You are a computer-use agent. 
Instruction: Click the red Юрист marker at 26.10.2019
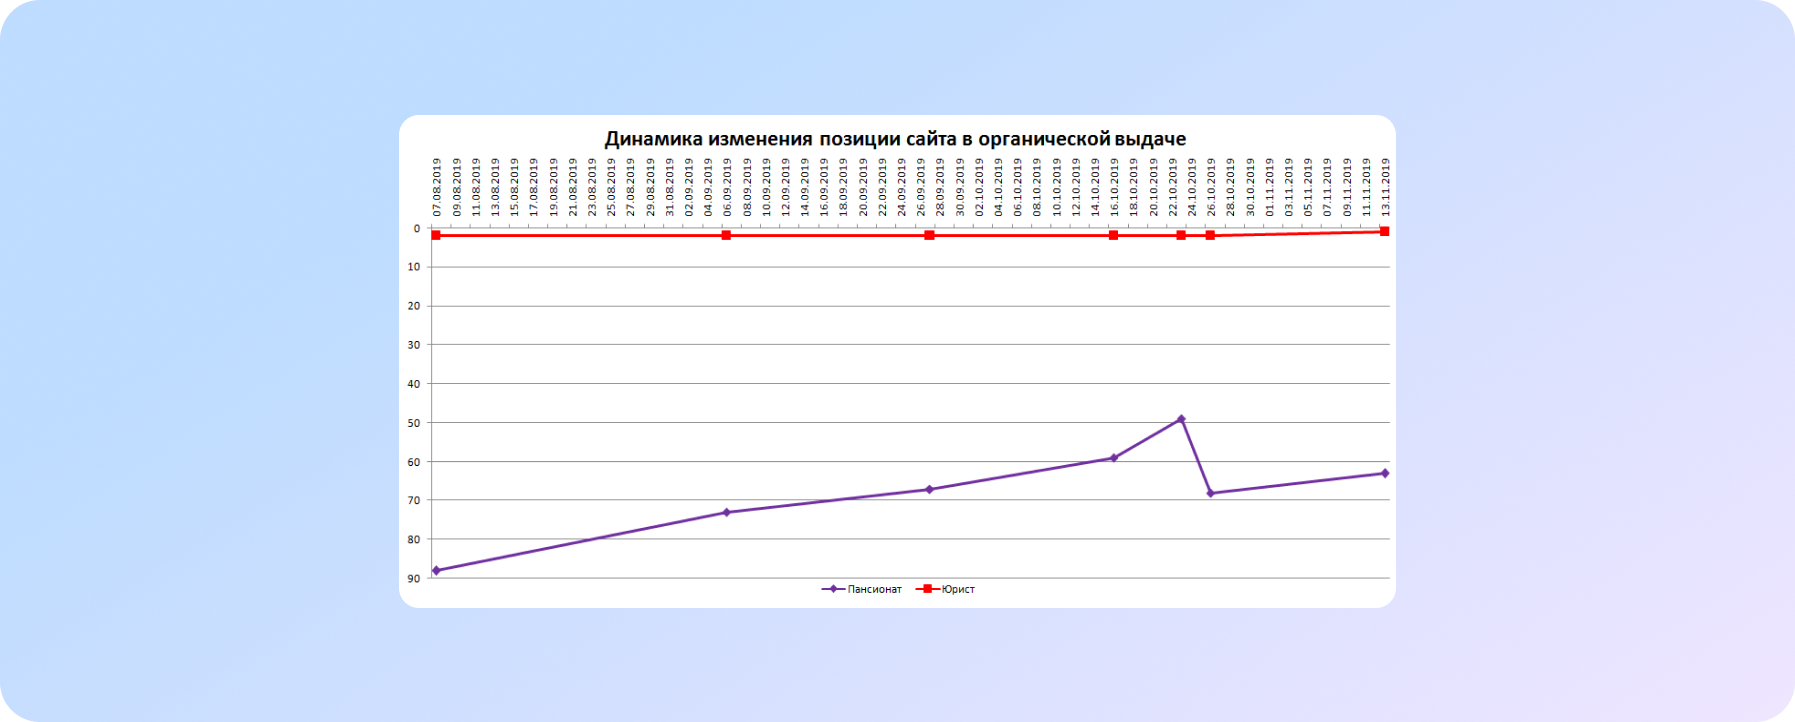[x=1210, y=235]
